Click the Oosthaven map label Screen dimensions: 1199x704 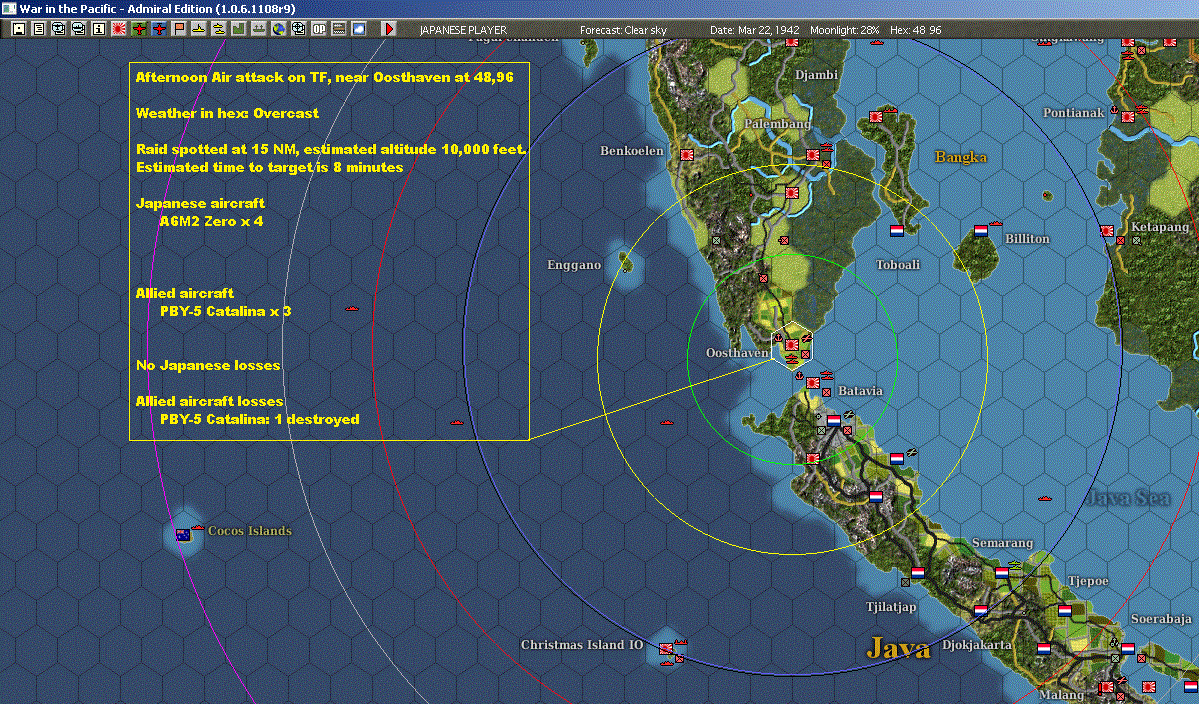[737, 352]
